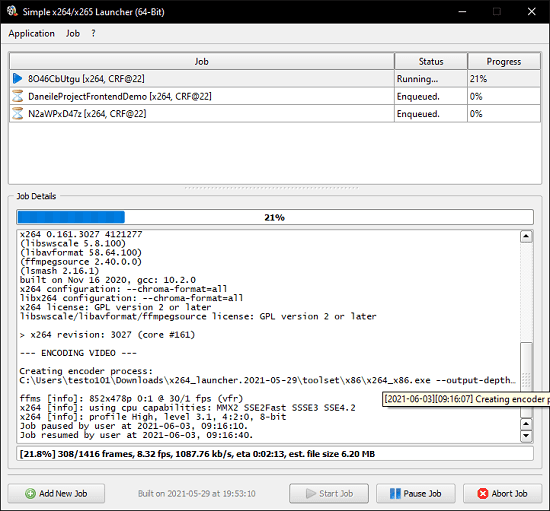Click log line 'Creating encoder process:'
The image size is (550, 511).
click(x=86, y=371)
